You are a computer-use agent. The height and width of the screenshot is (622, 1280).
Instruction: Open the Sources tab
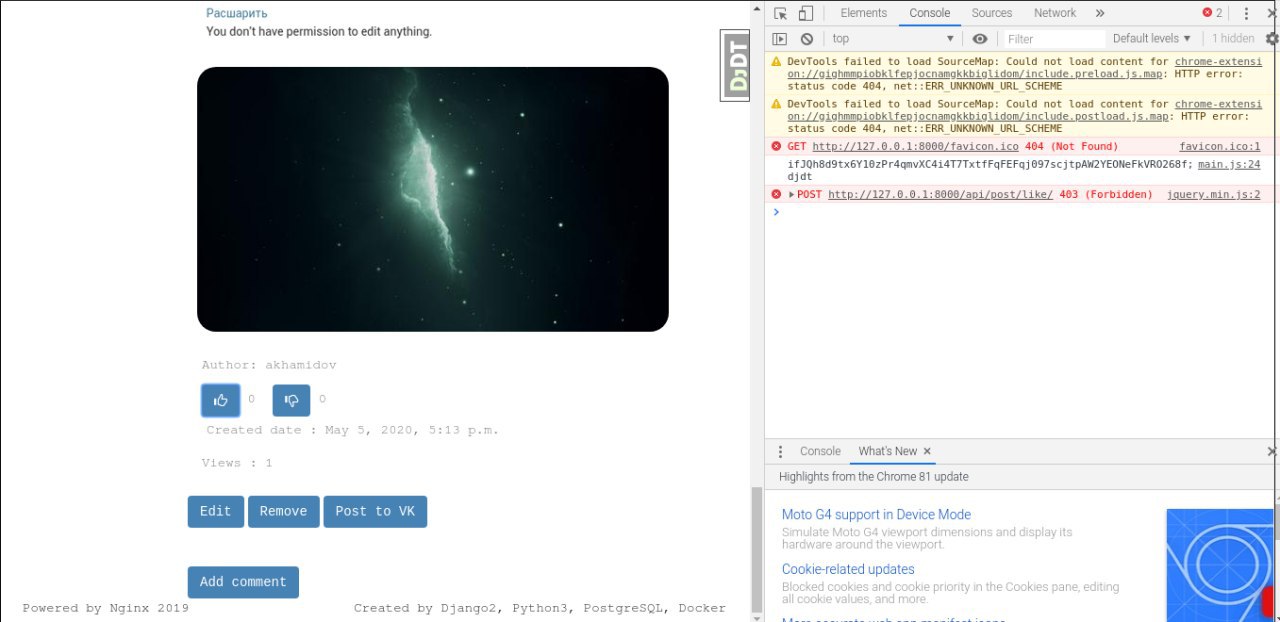992,13
